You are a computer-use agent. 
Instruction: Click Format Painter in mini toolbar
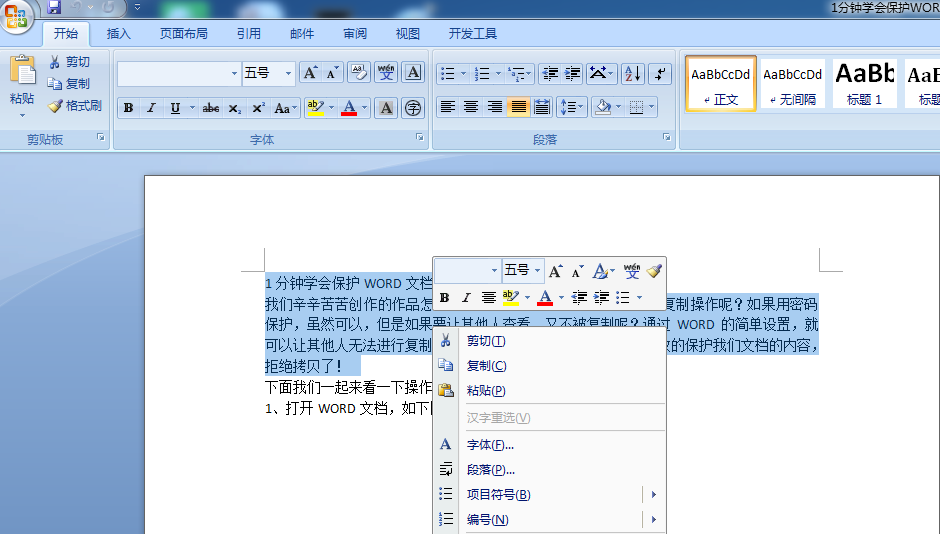(x=654, y=271)
